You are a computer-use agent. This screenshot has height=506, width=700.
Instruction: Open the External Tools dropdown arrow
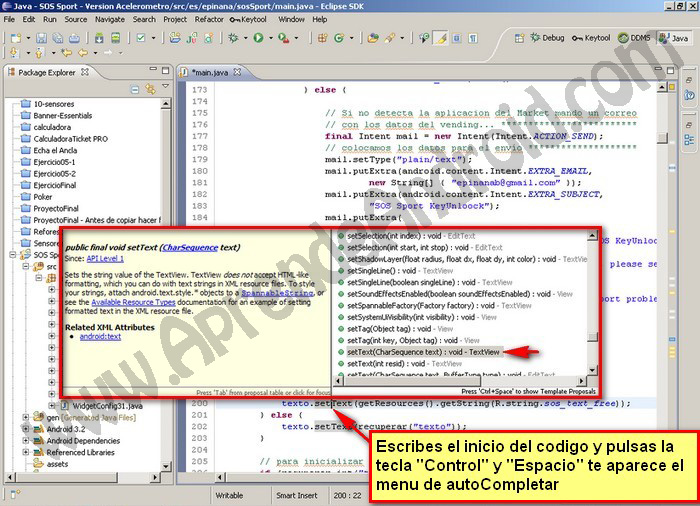click(x=296, y=38)
